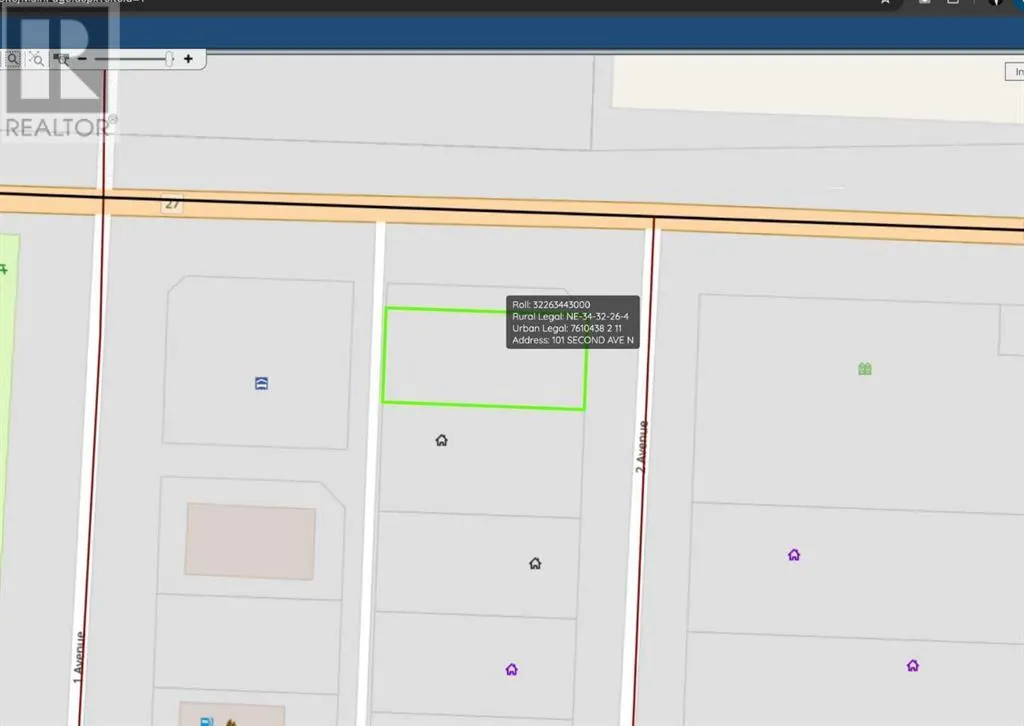Screen dimensions: 1024x726
Task: Click purple house icon right of 2 Avenue
Action: 793,554
